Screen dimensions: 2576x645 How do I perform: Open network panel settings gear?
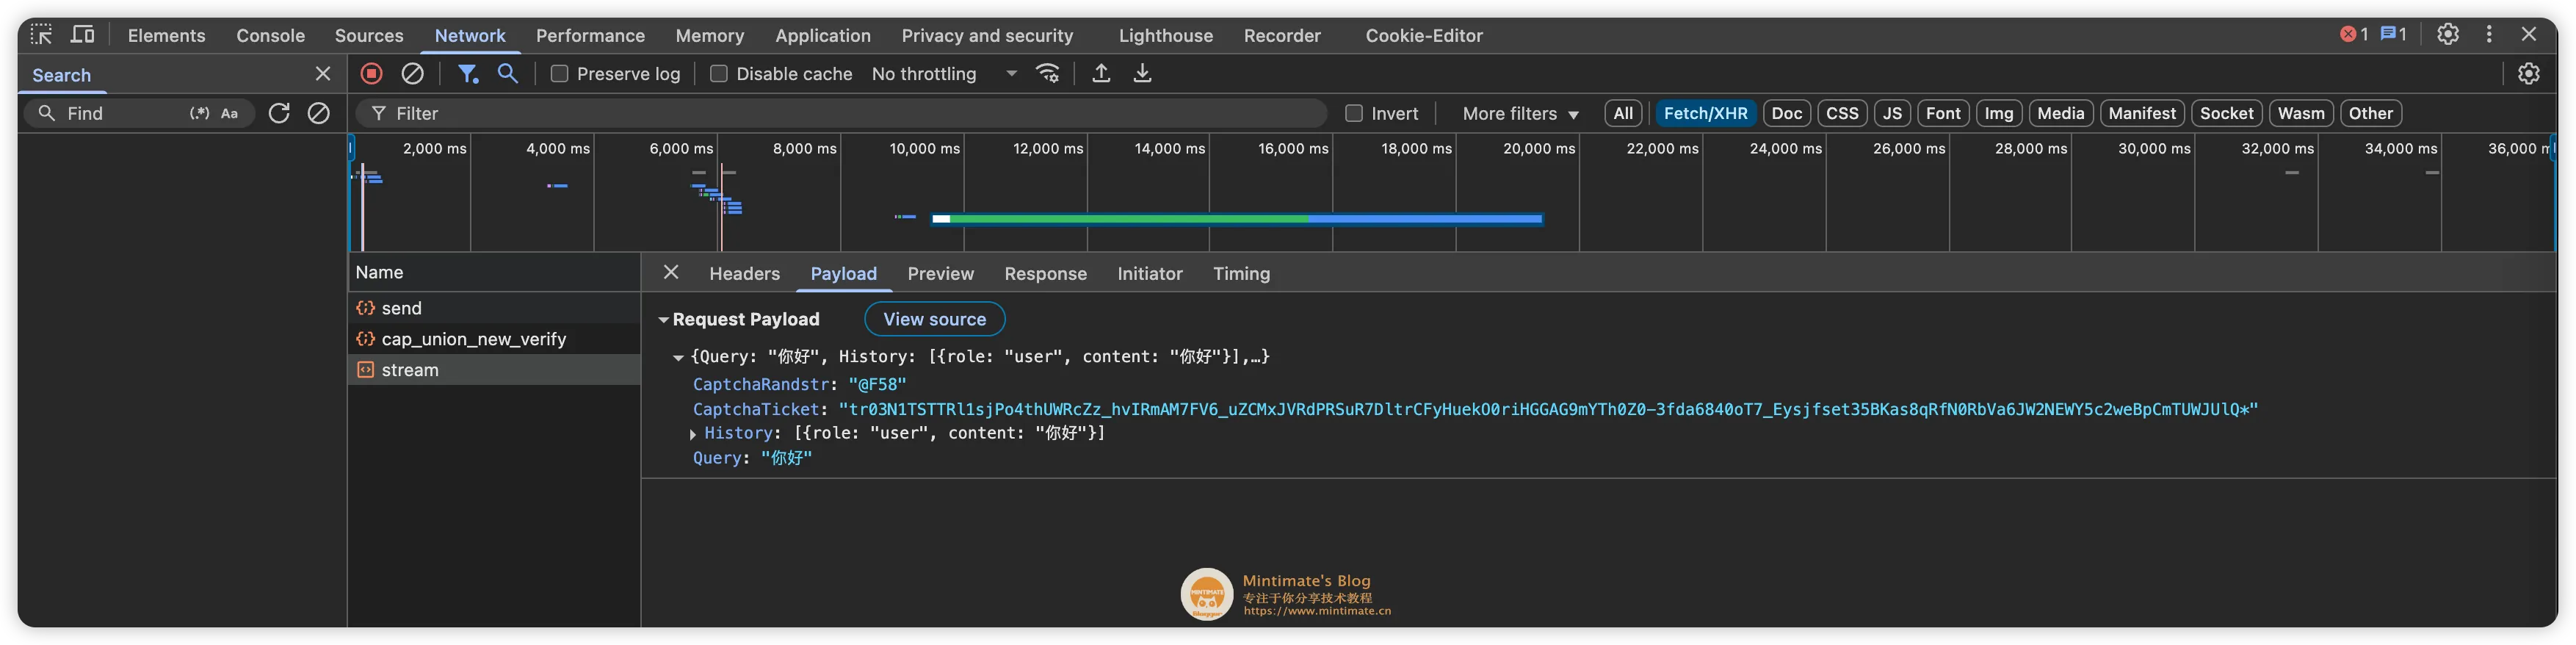point(2529,73)
